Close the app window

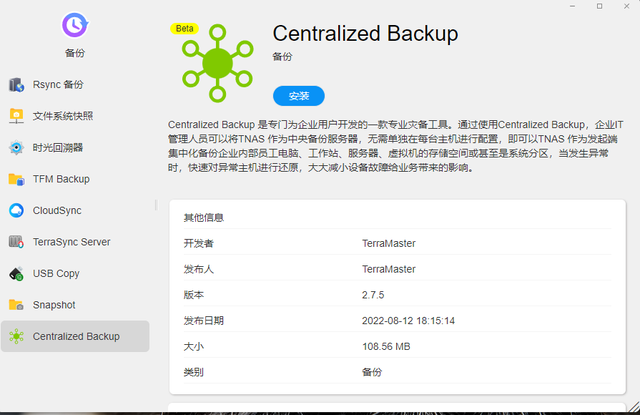626,7
